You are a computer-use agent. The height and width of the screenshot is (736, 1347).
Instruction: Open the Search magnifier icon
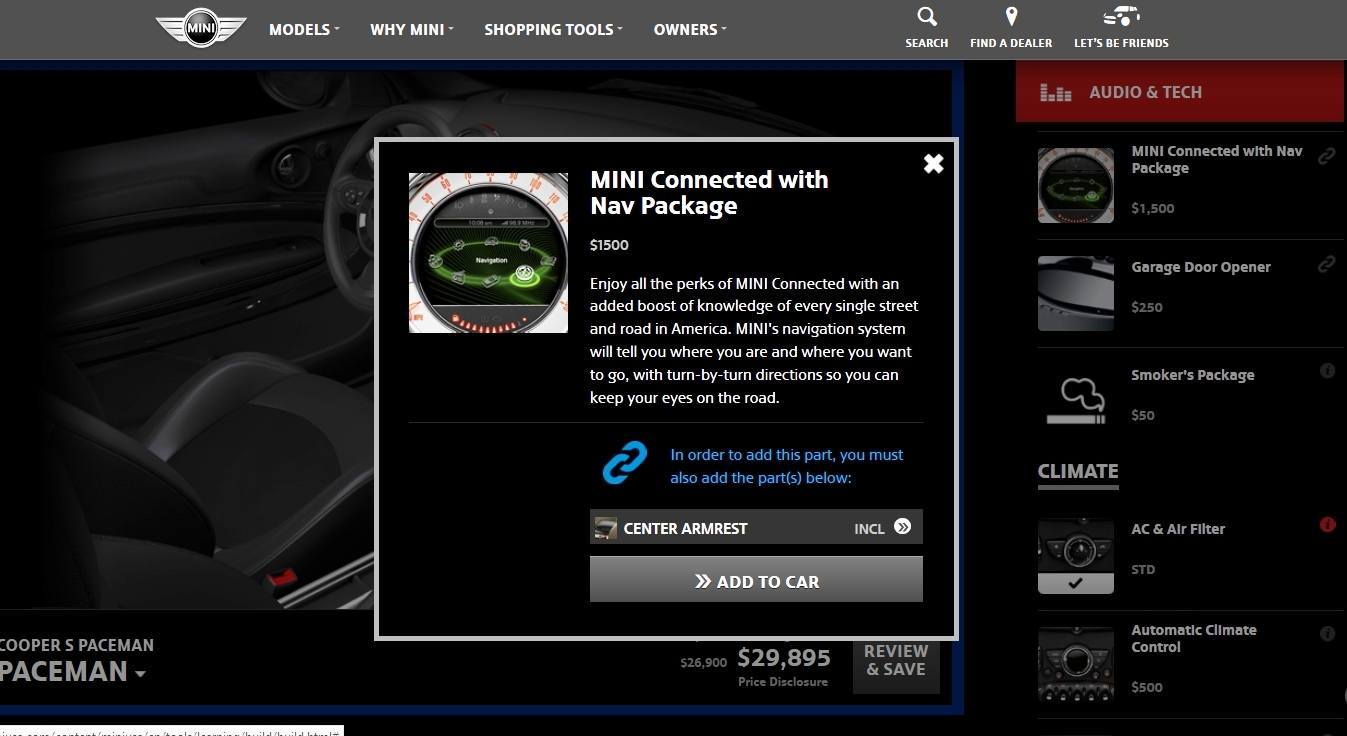(x=927, y=17)
